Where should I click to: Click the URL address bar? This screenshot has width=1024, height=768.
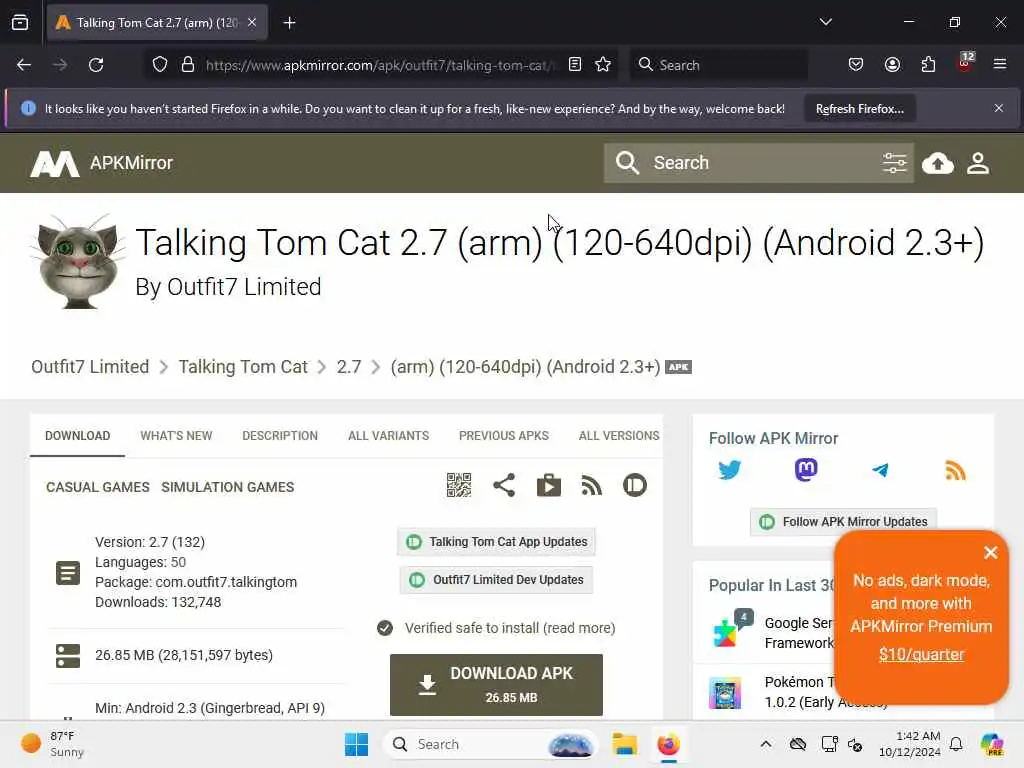click(382, 65)
